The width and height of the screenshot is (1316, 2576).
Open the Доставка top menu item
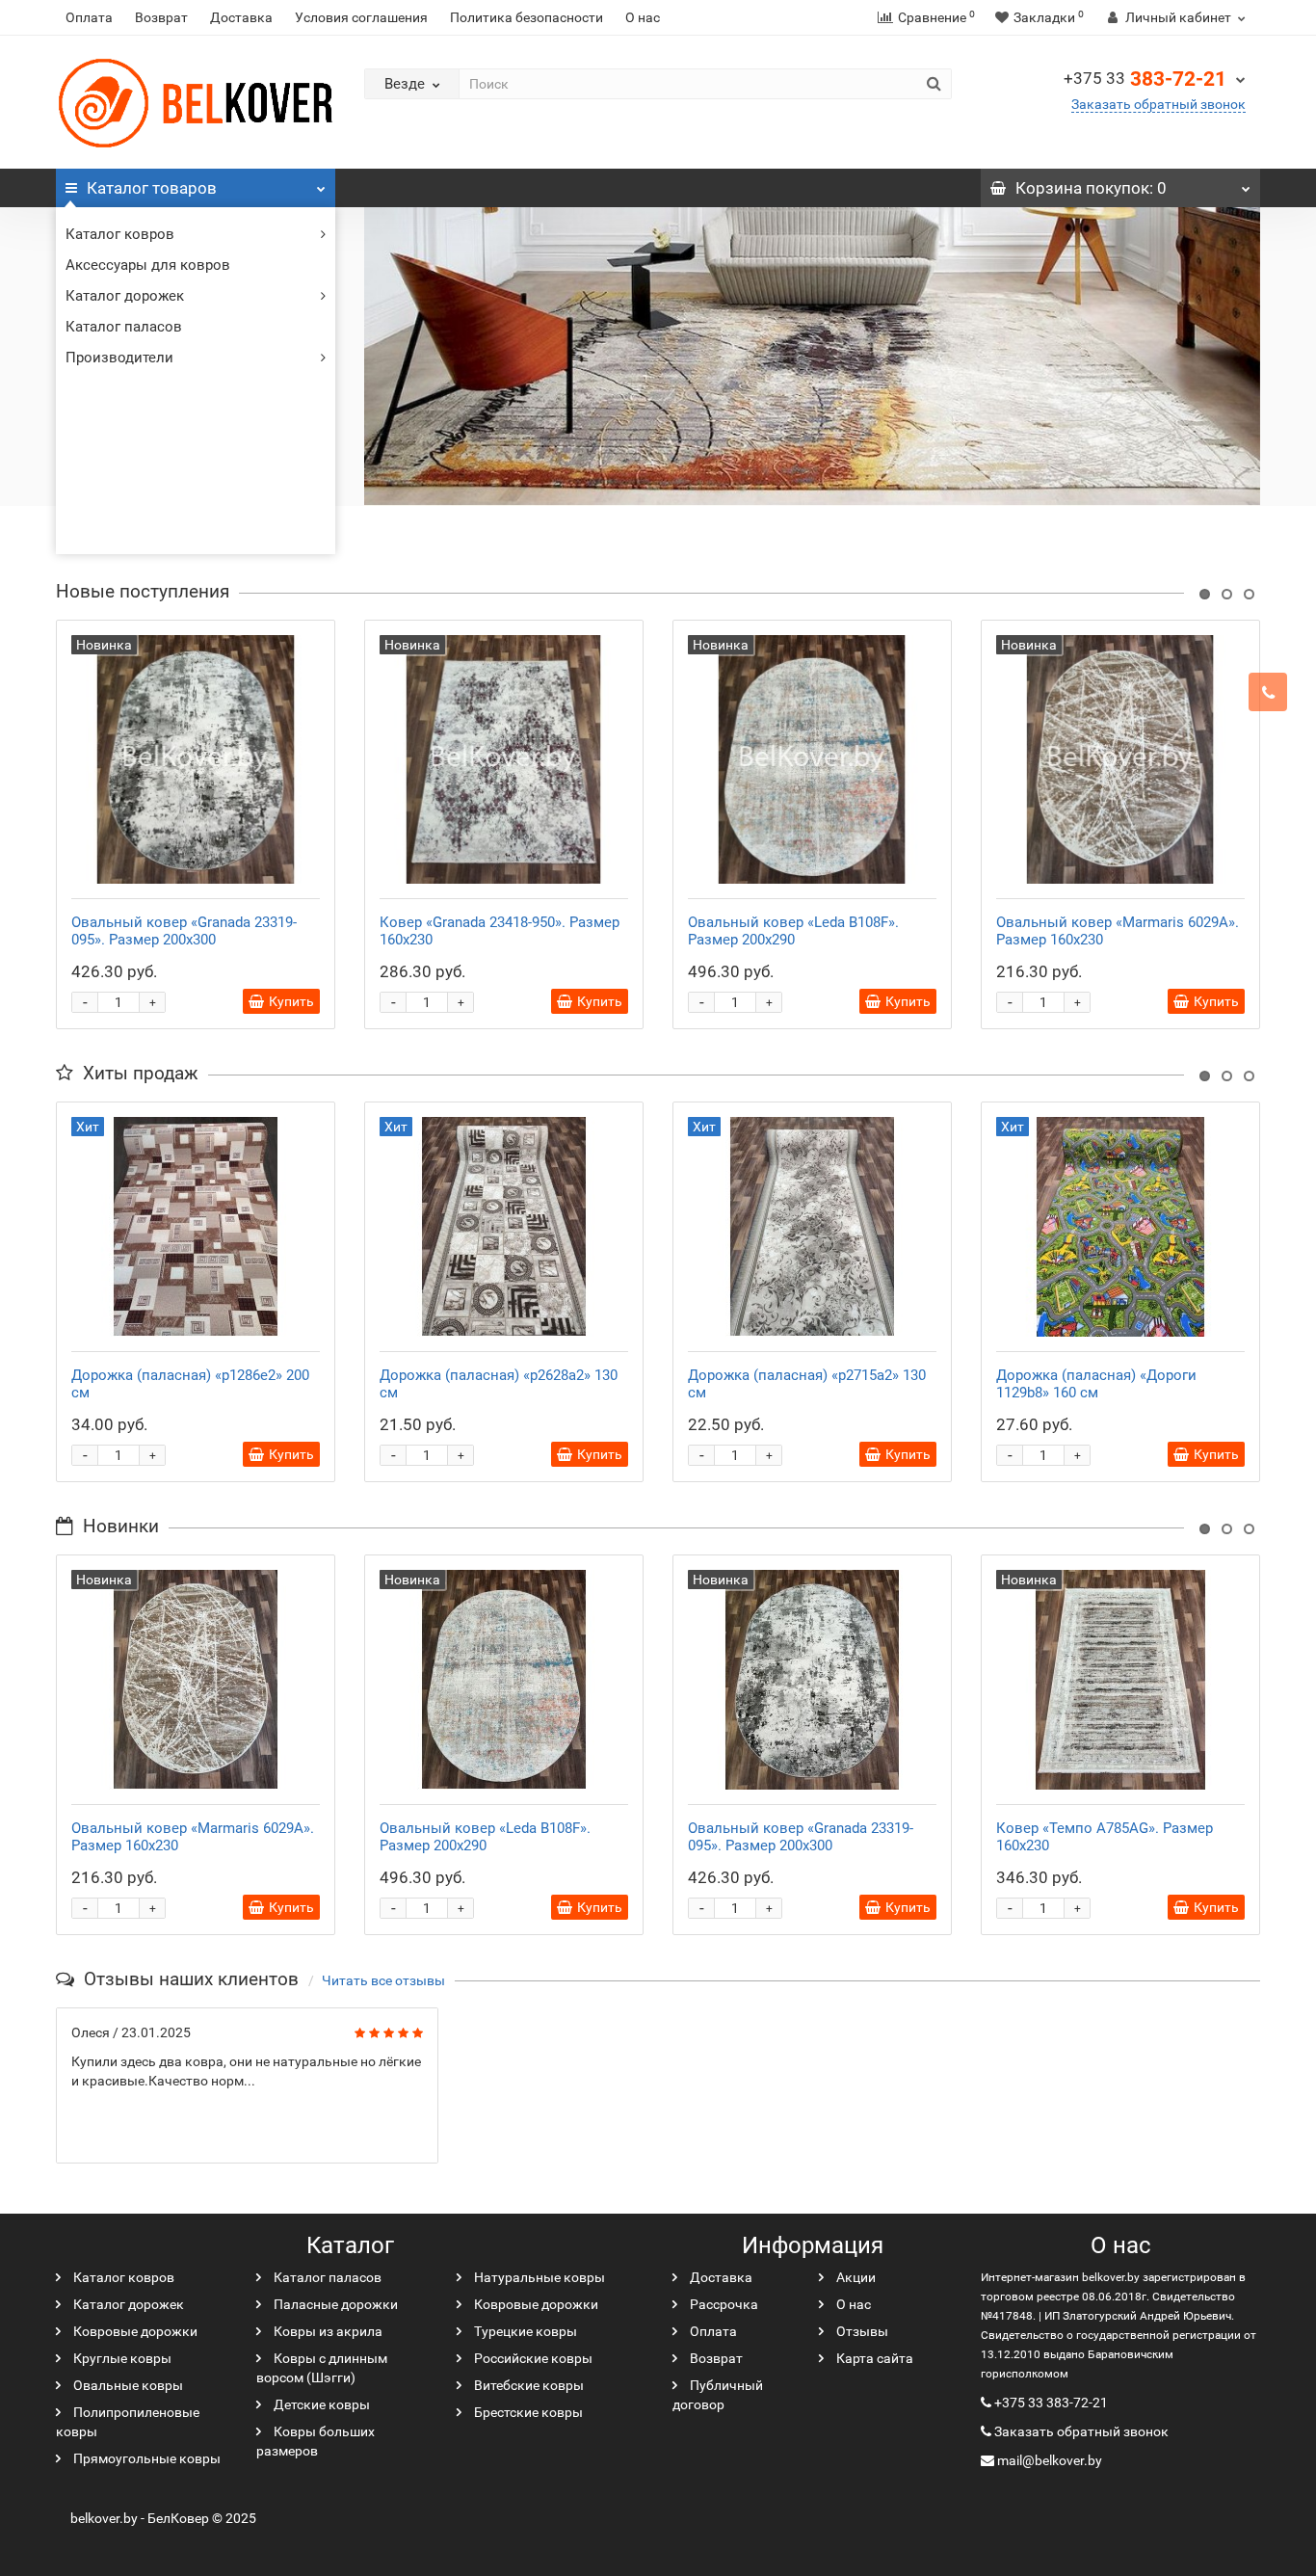pos(240,17)
